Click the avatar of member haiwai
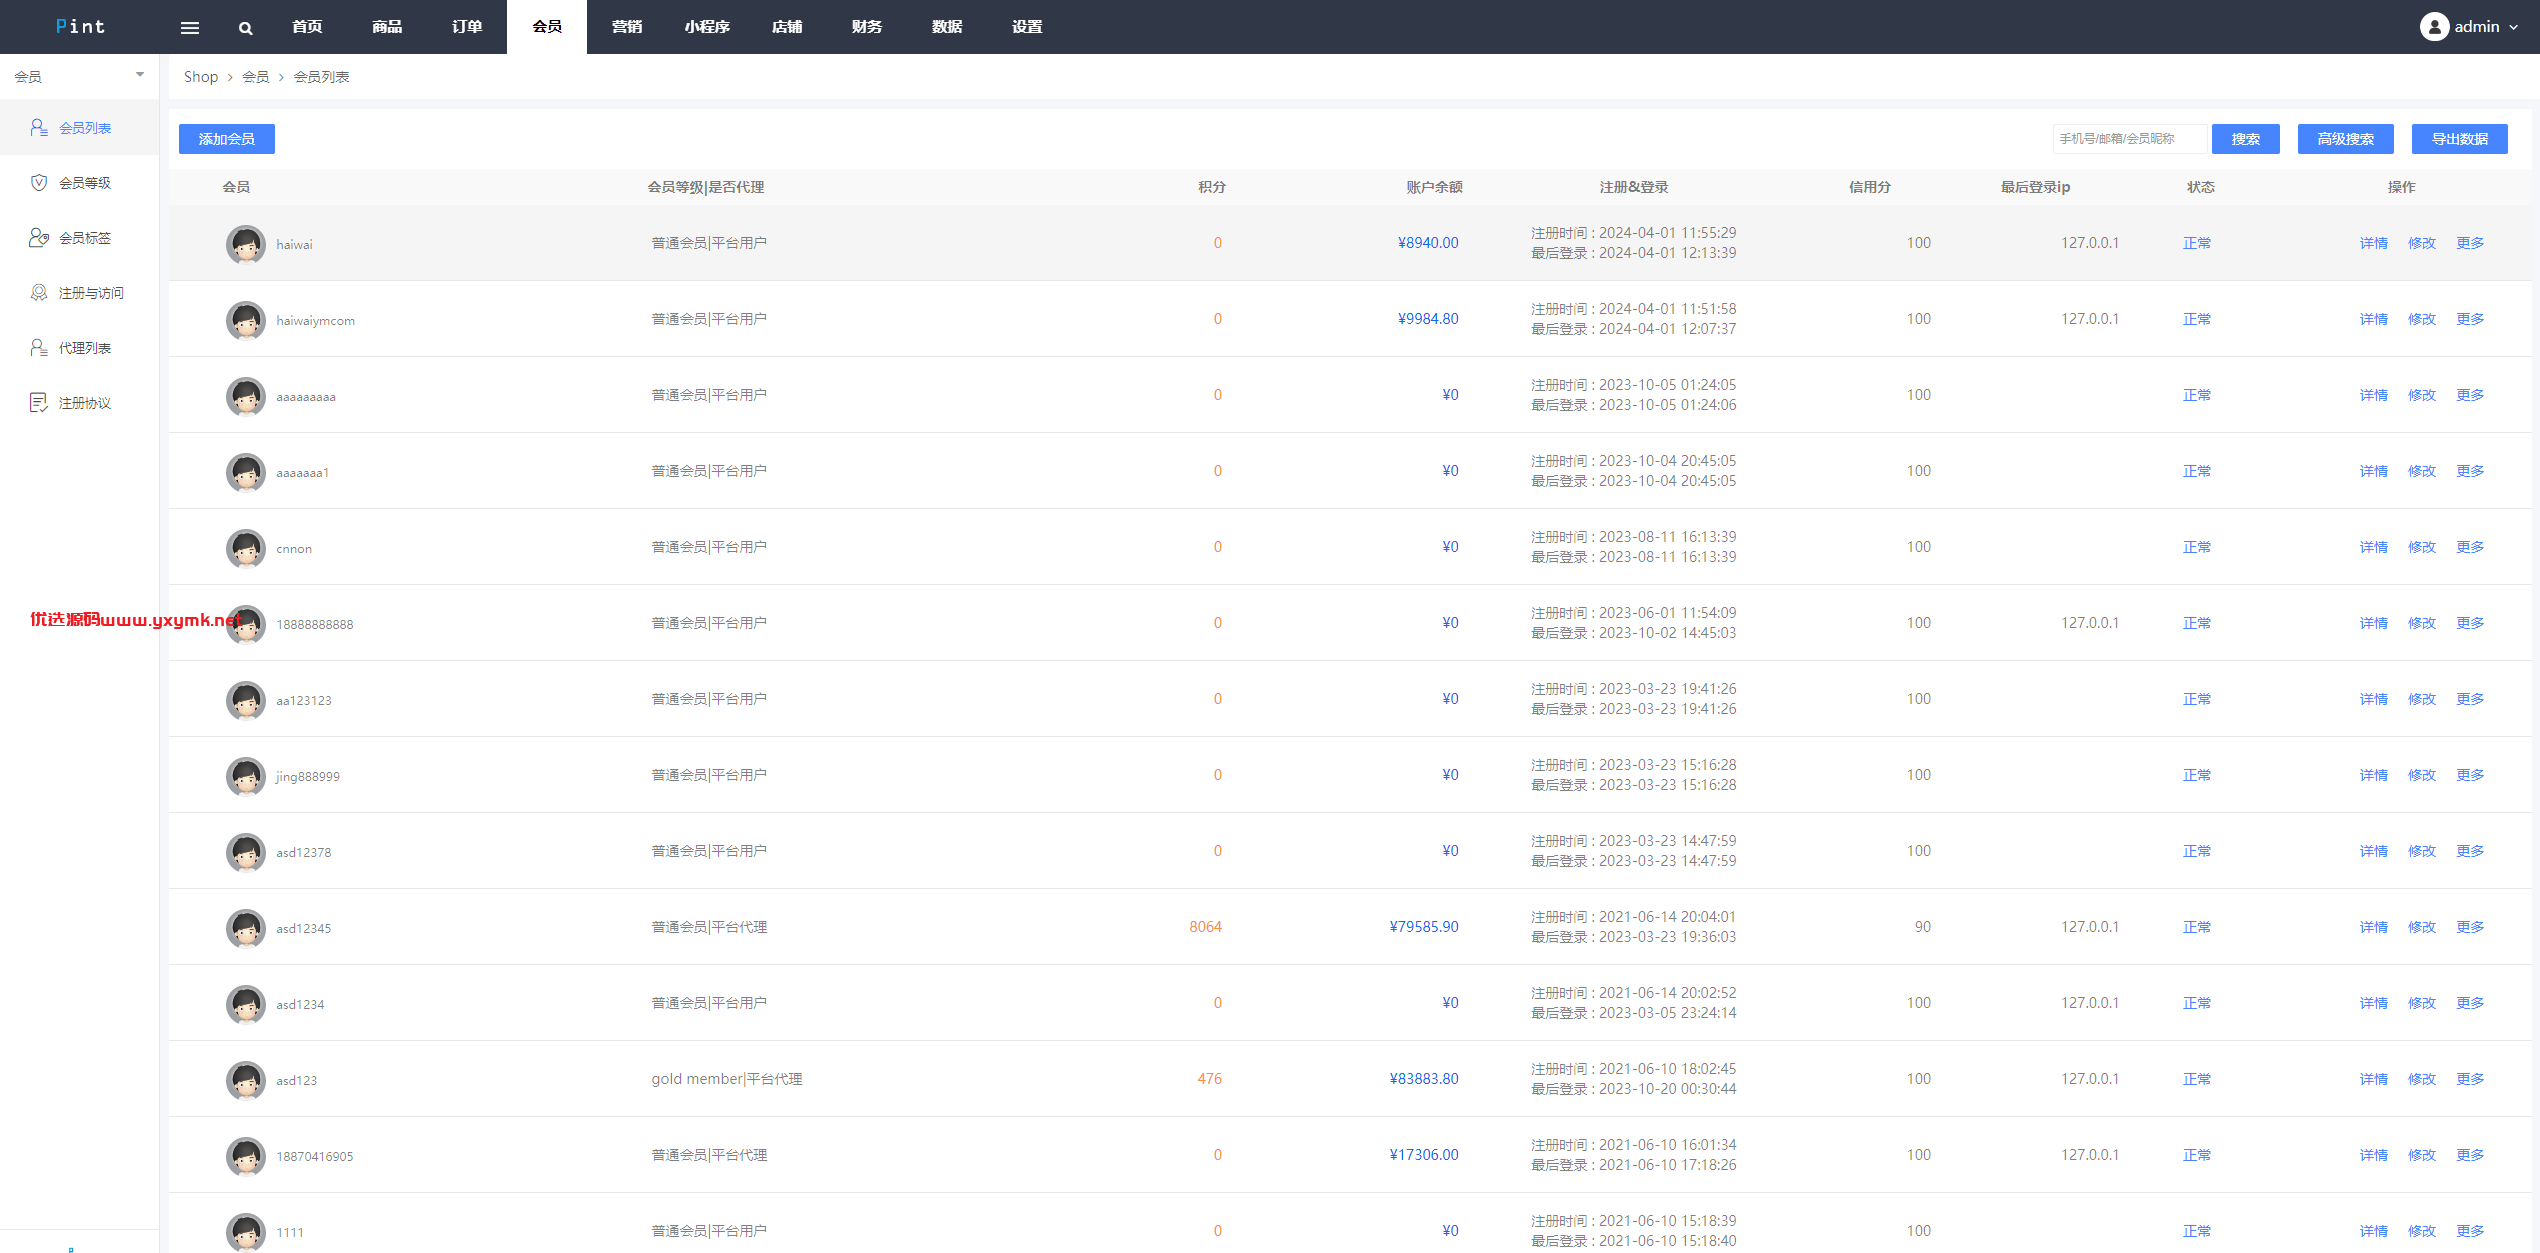2540x1253 pixels. click(x=246, y=244)
